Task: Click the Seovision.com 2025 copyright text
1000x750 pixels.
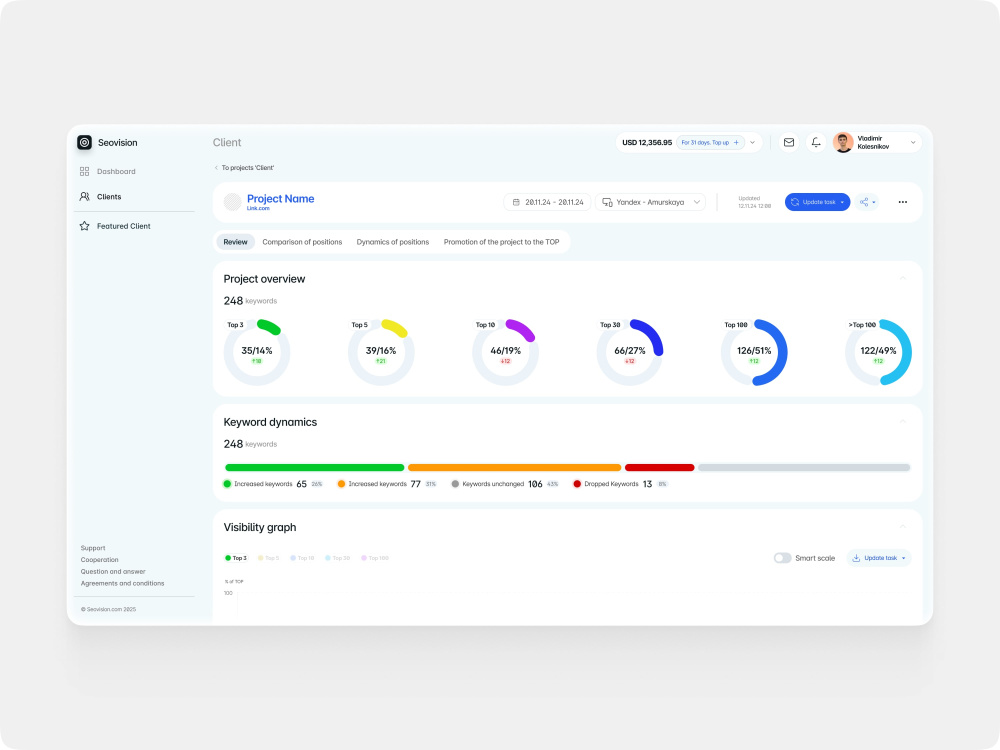Action: pyautogui.click(x=108, y=609)
